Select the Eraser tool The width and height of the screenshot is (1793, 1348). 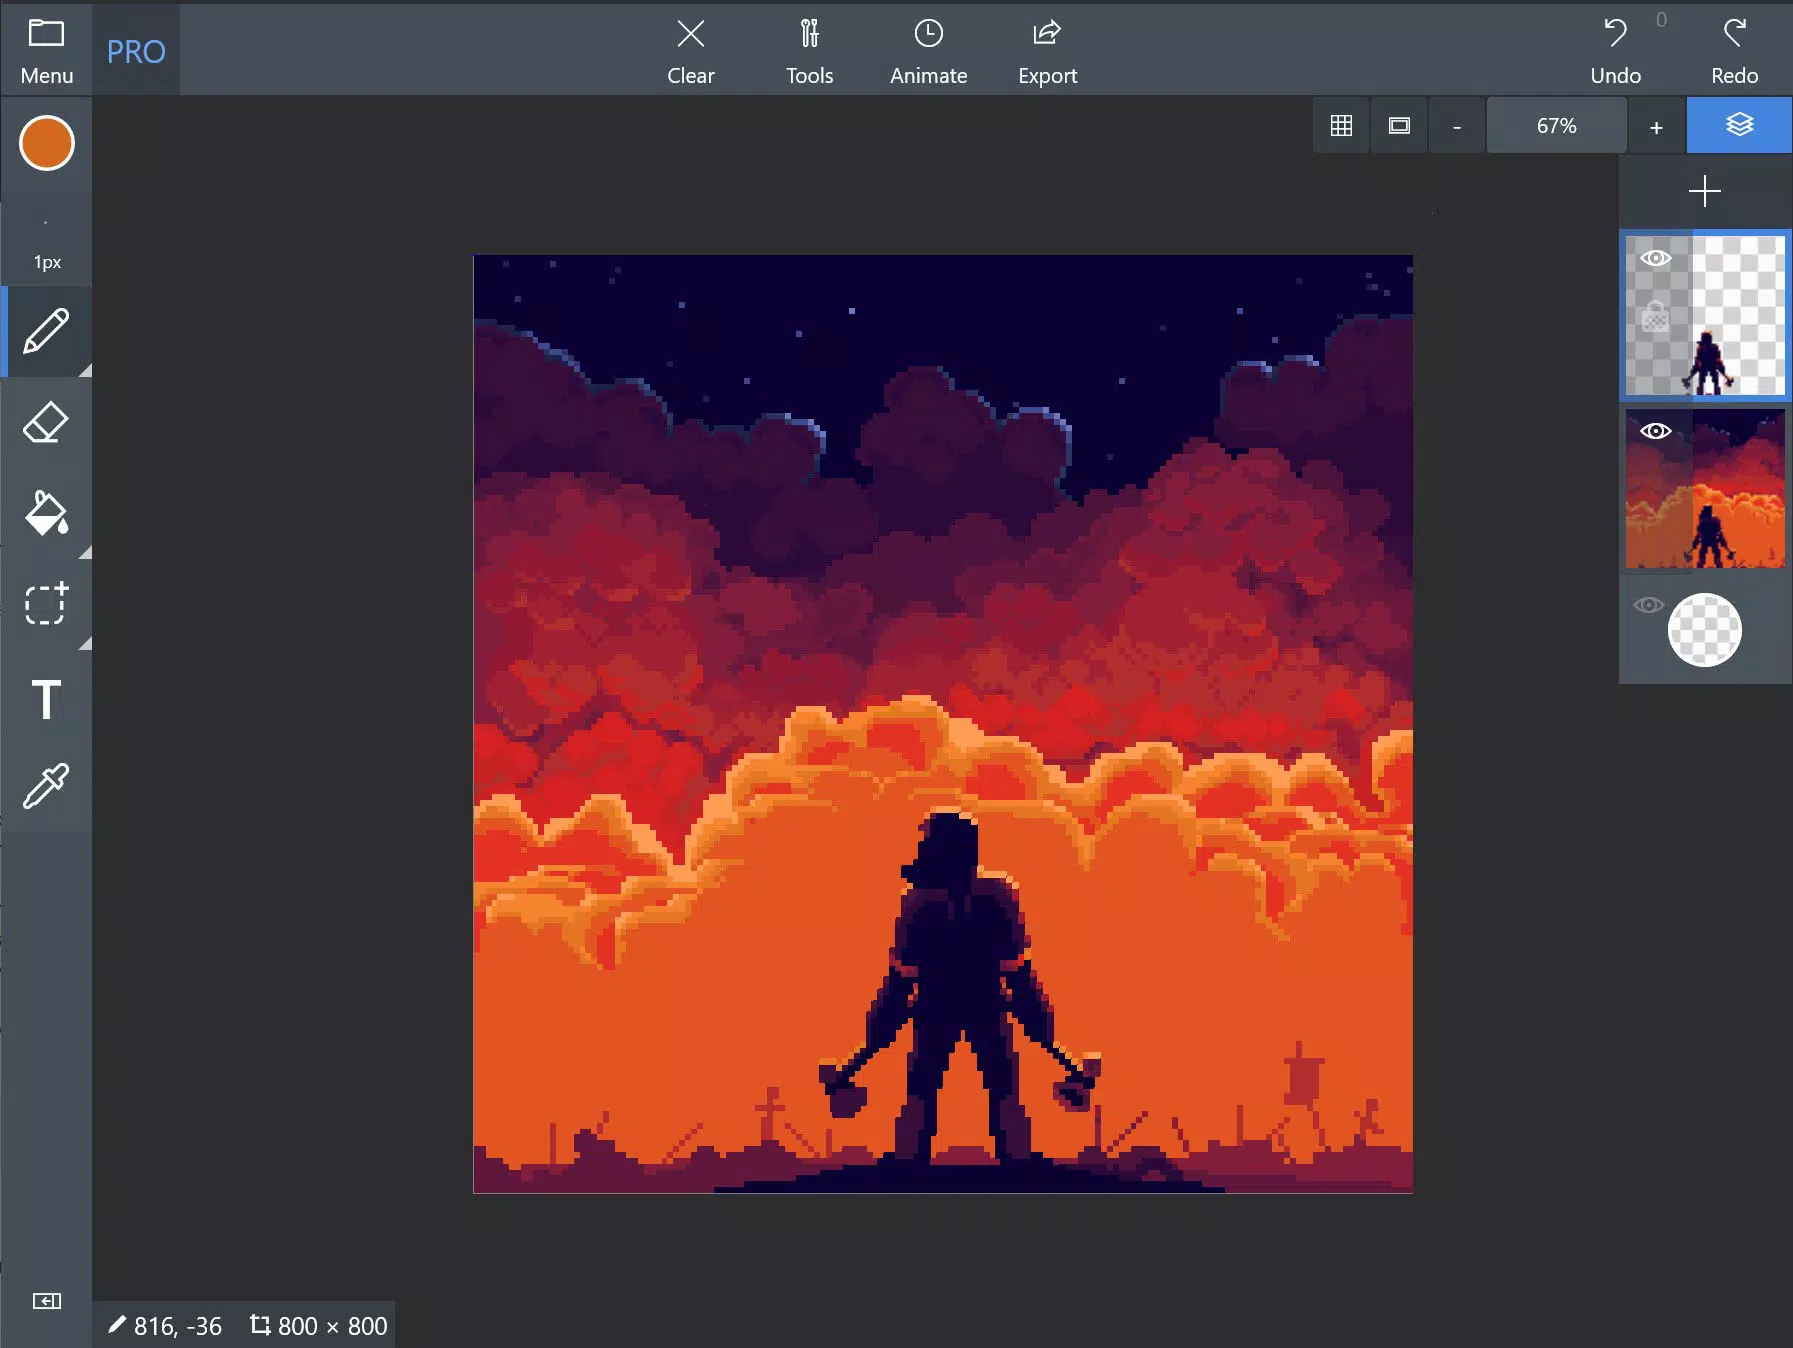point(45,422)
